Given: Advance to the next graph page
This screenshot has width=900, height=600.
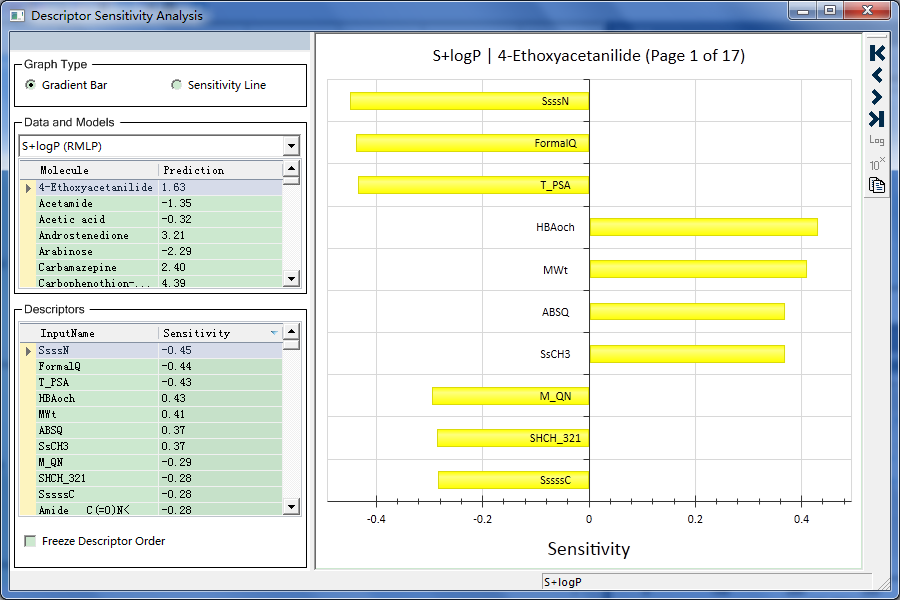Looking at the screenshot, I should (876, 97).
